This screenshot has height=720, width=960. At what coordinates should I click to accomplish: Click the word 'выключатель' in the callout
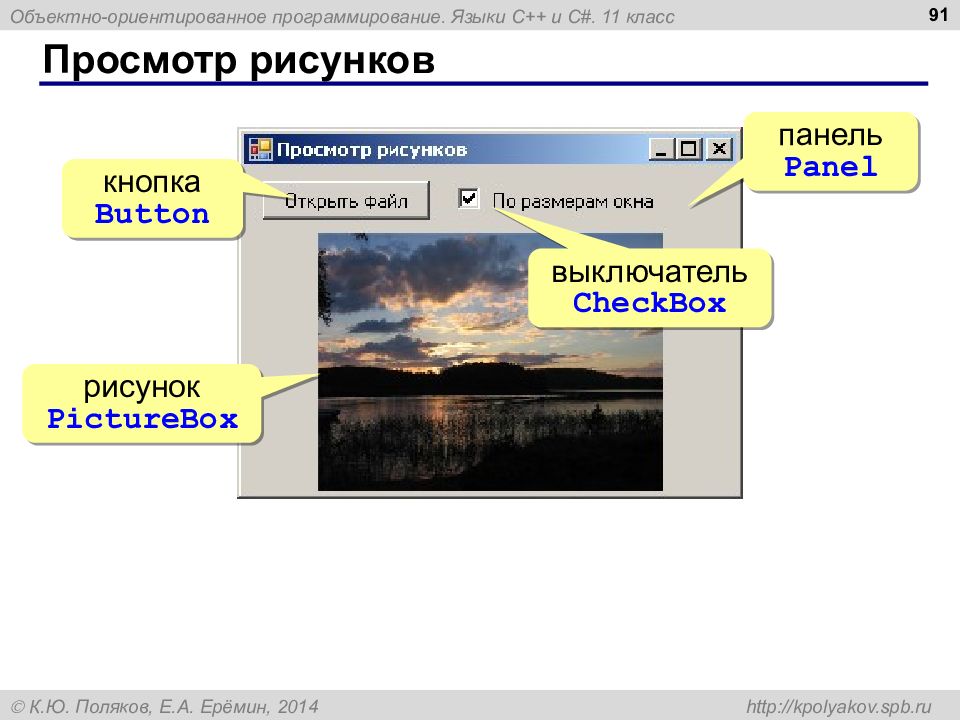click(649, 272)
